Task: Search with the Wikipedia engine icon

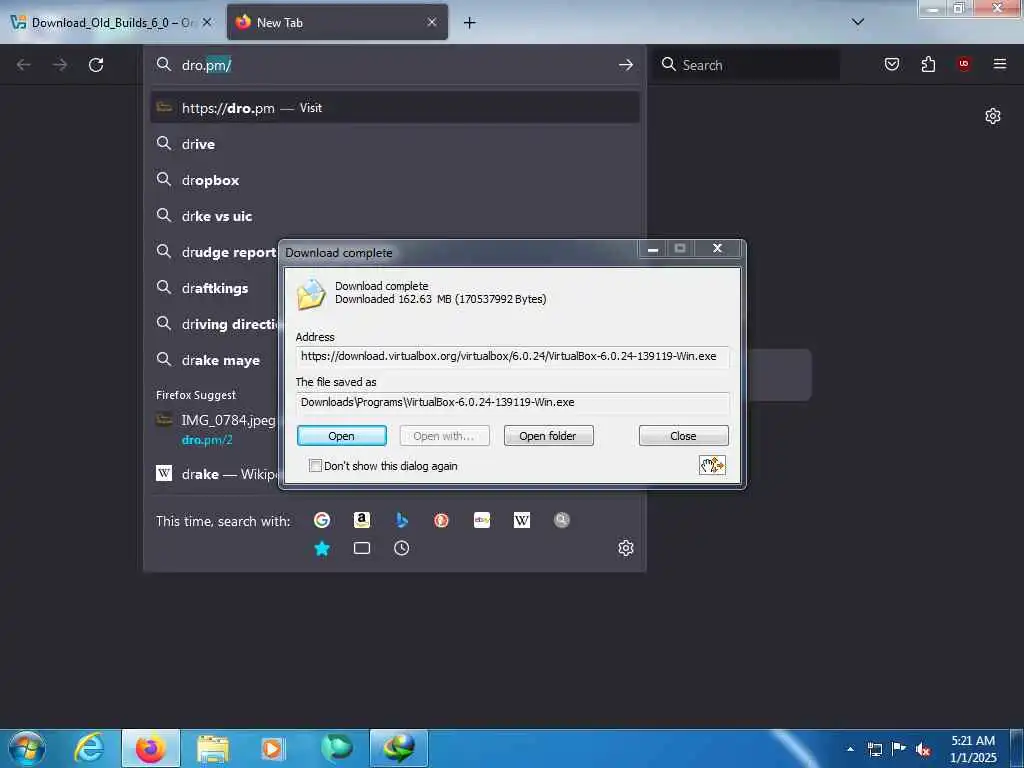Action: [522, 520]
